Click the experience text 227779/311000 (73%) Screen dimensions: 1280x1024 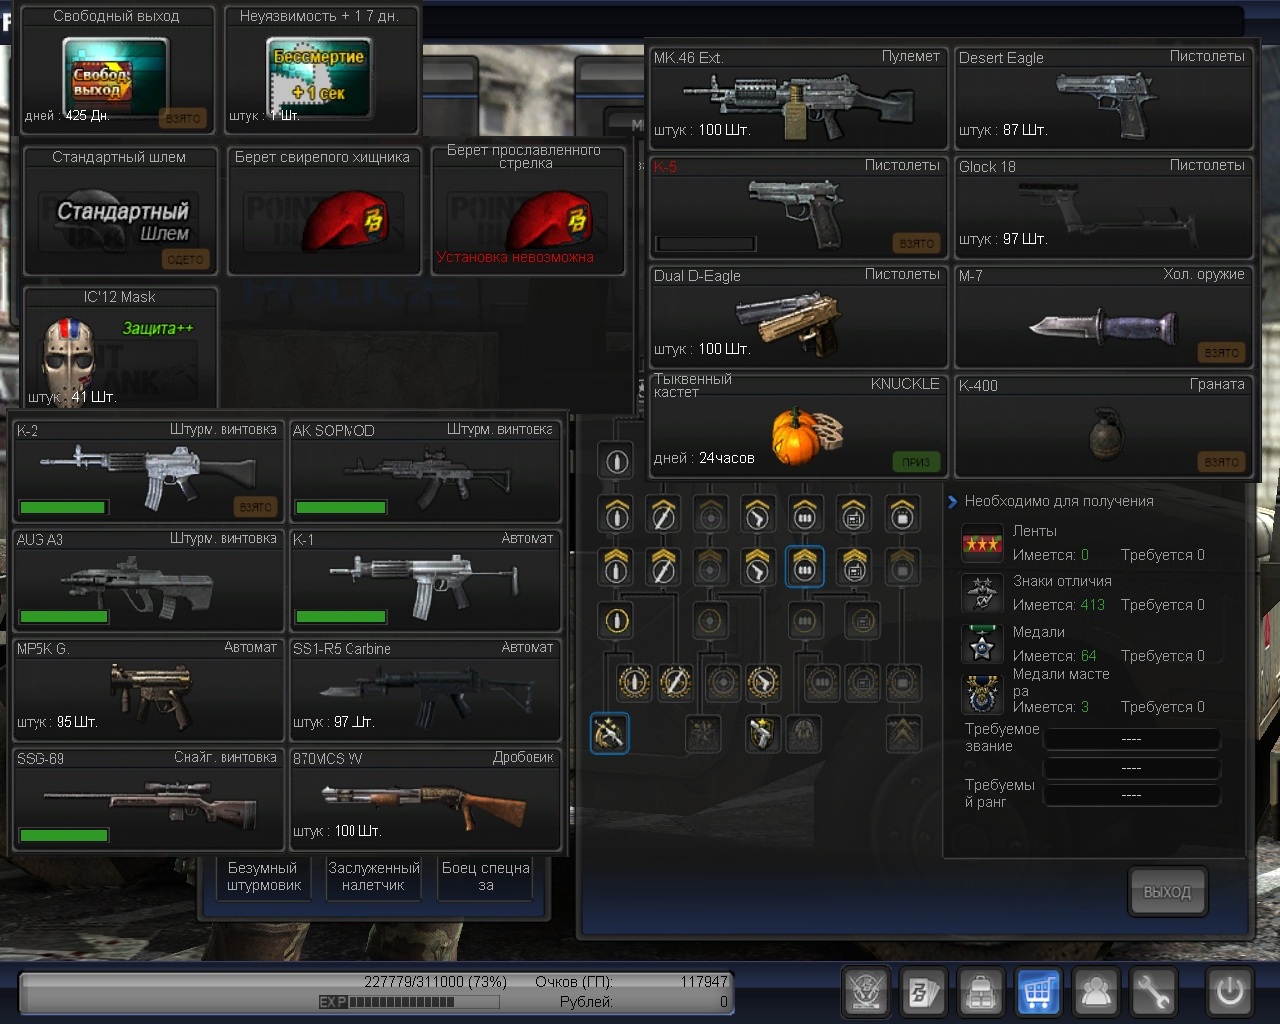435,982
